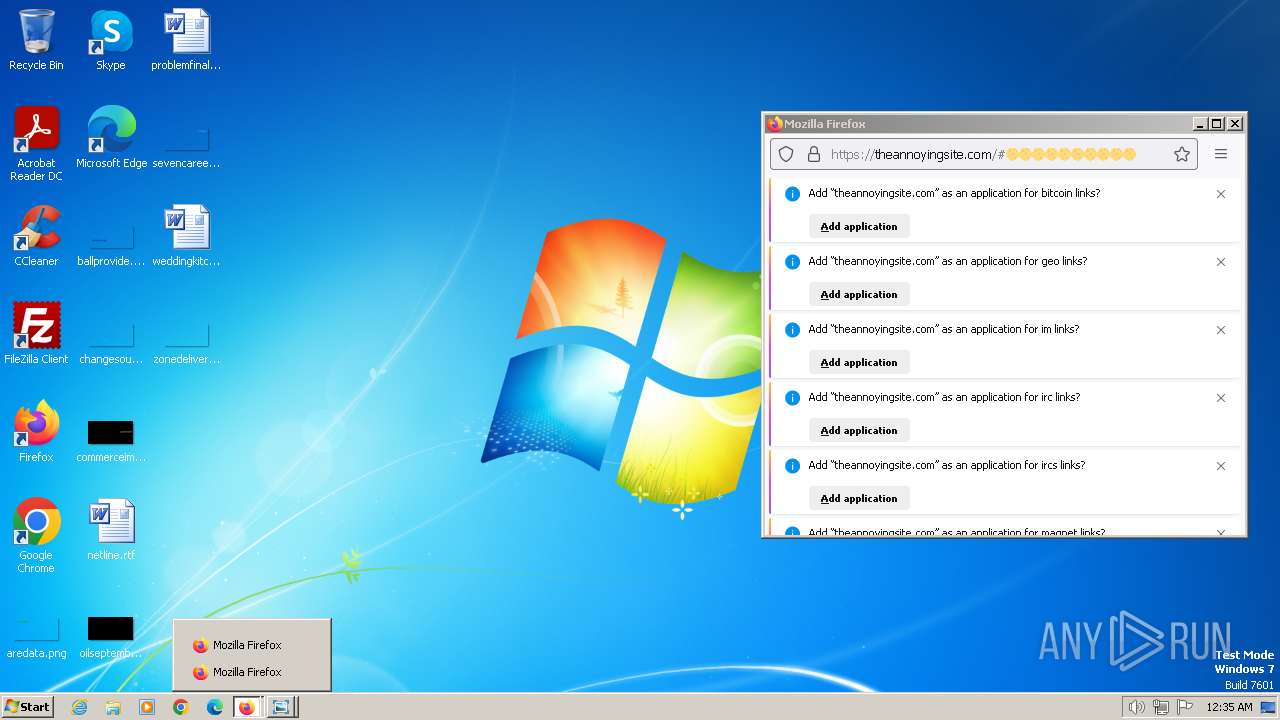Dismiss the irc links notification
The image size is (1280, 720).
1221,398
